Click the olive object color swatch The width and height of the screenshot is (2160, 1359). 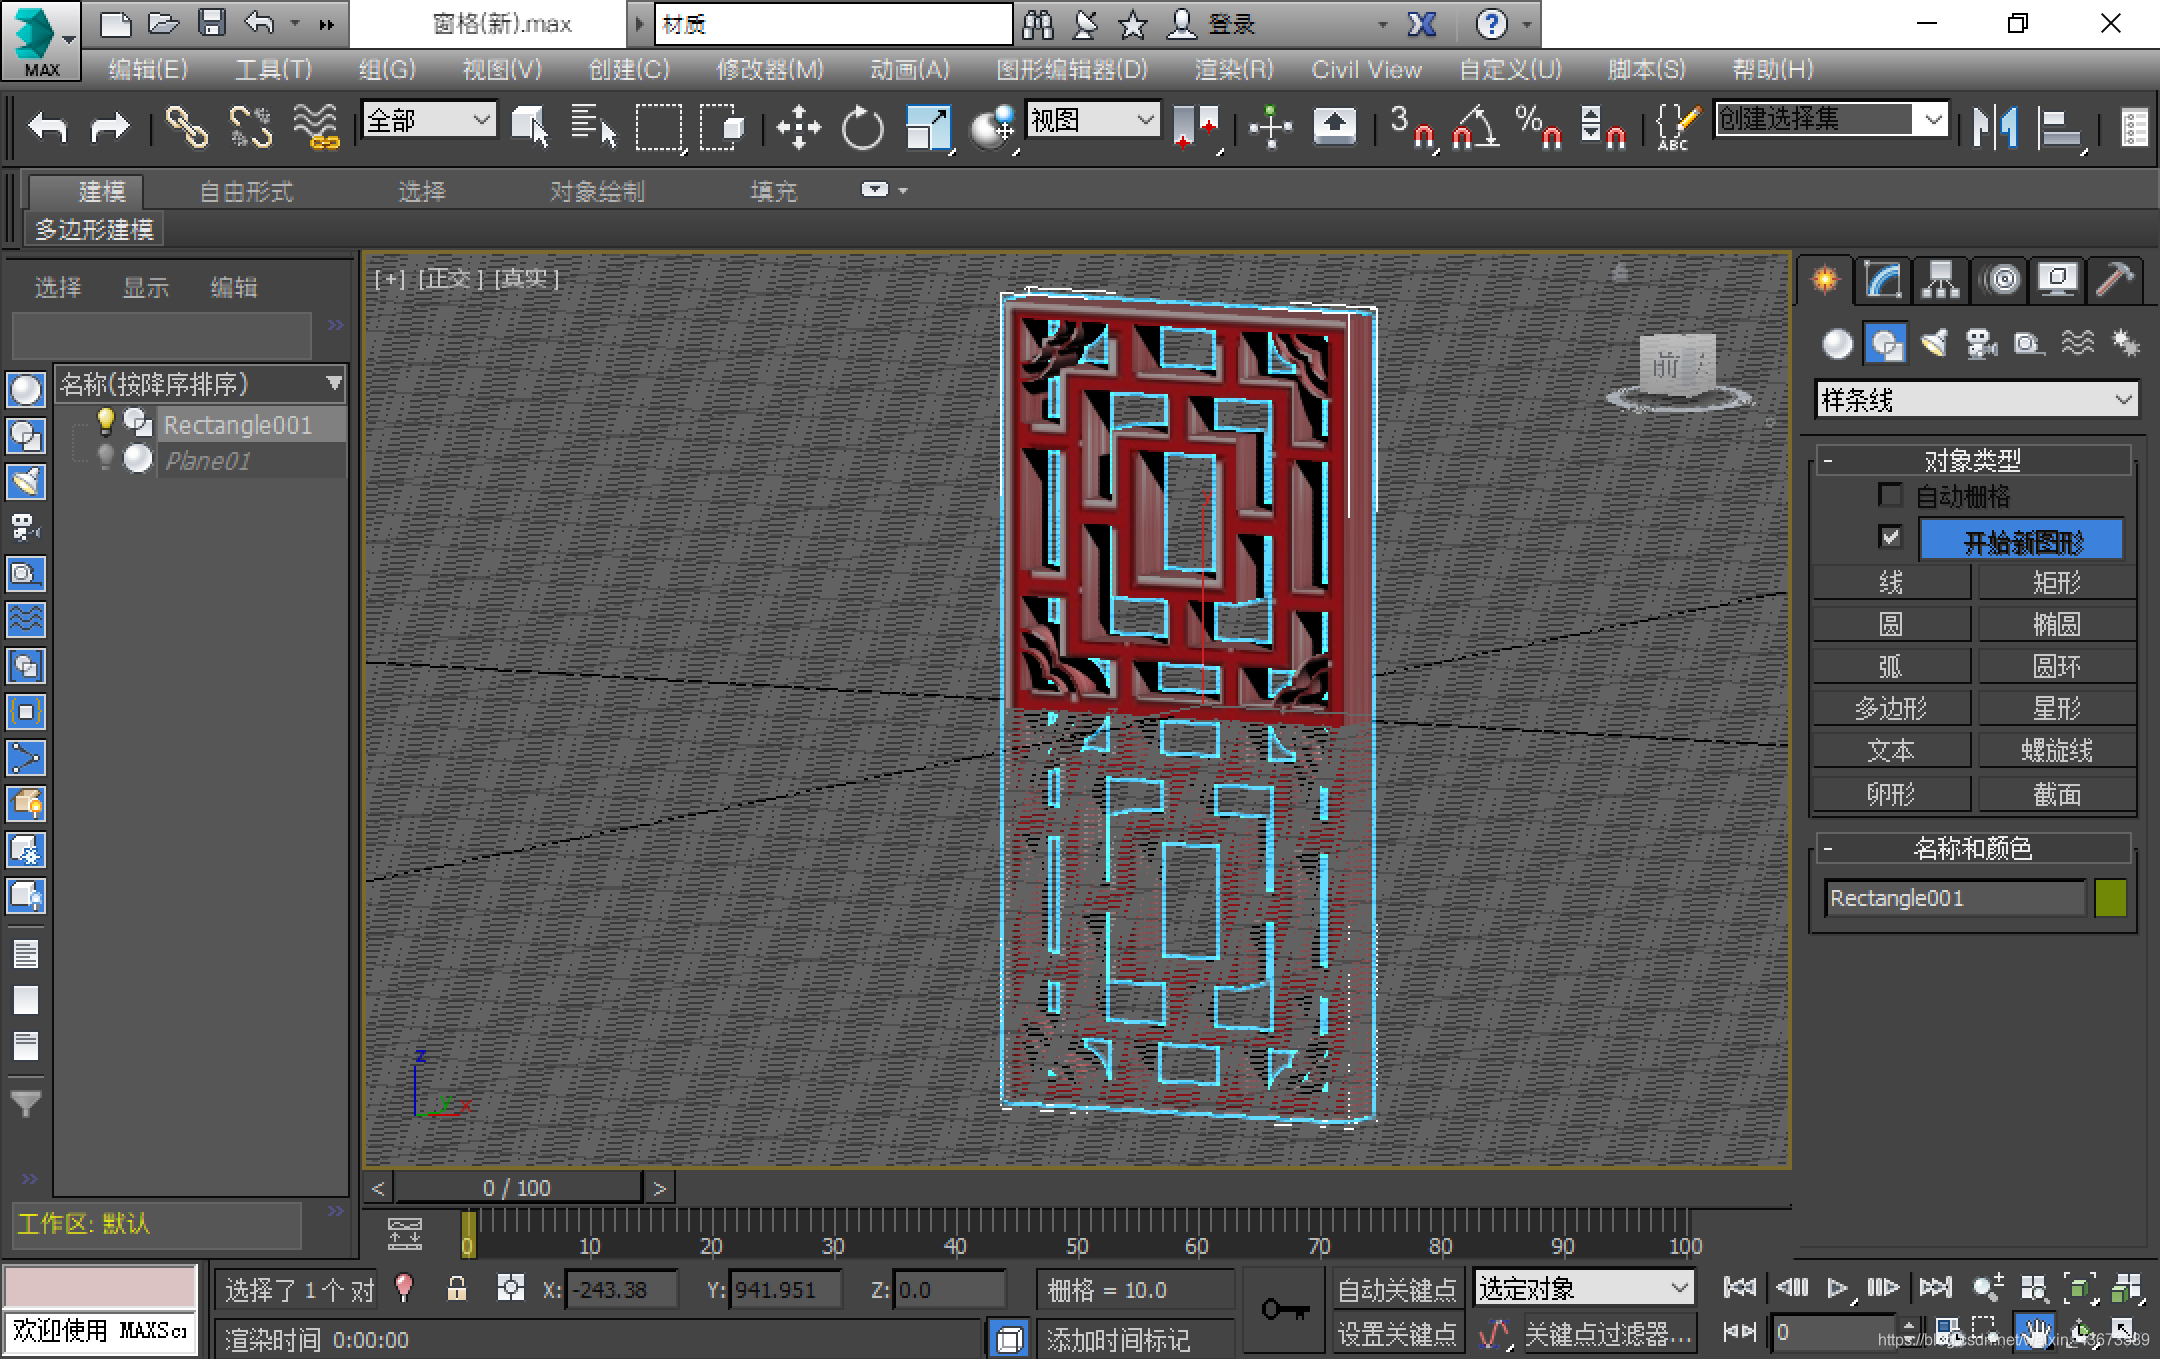[2110, 898]
